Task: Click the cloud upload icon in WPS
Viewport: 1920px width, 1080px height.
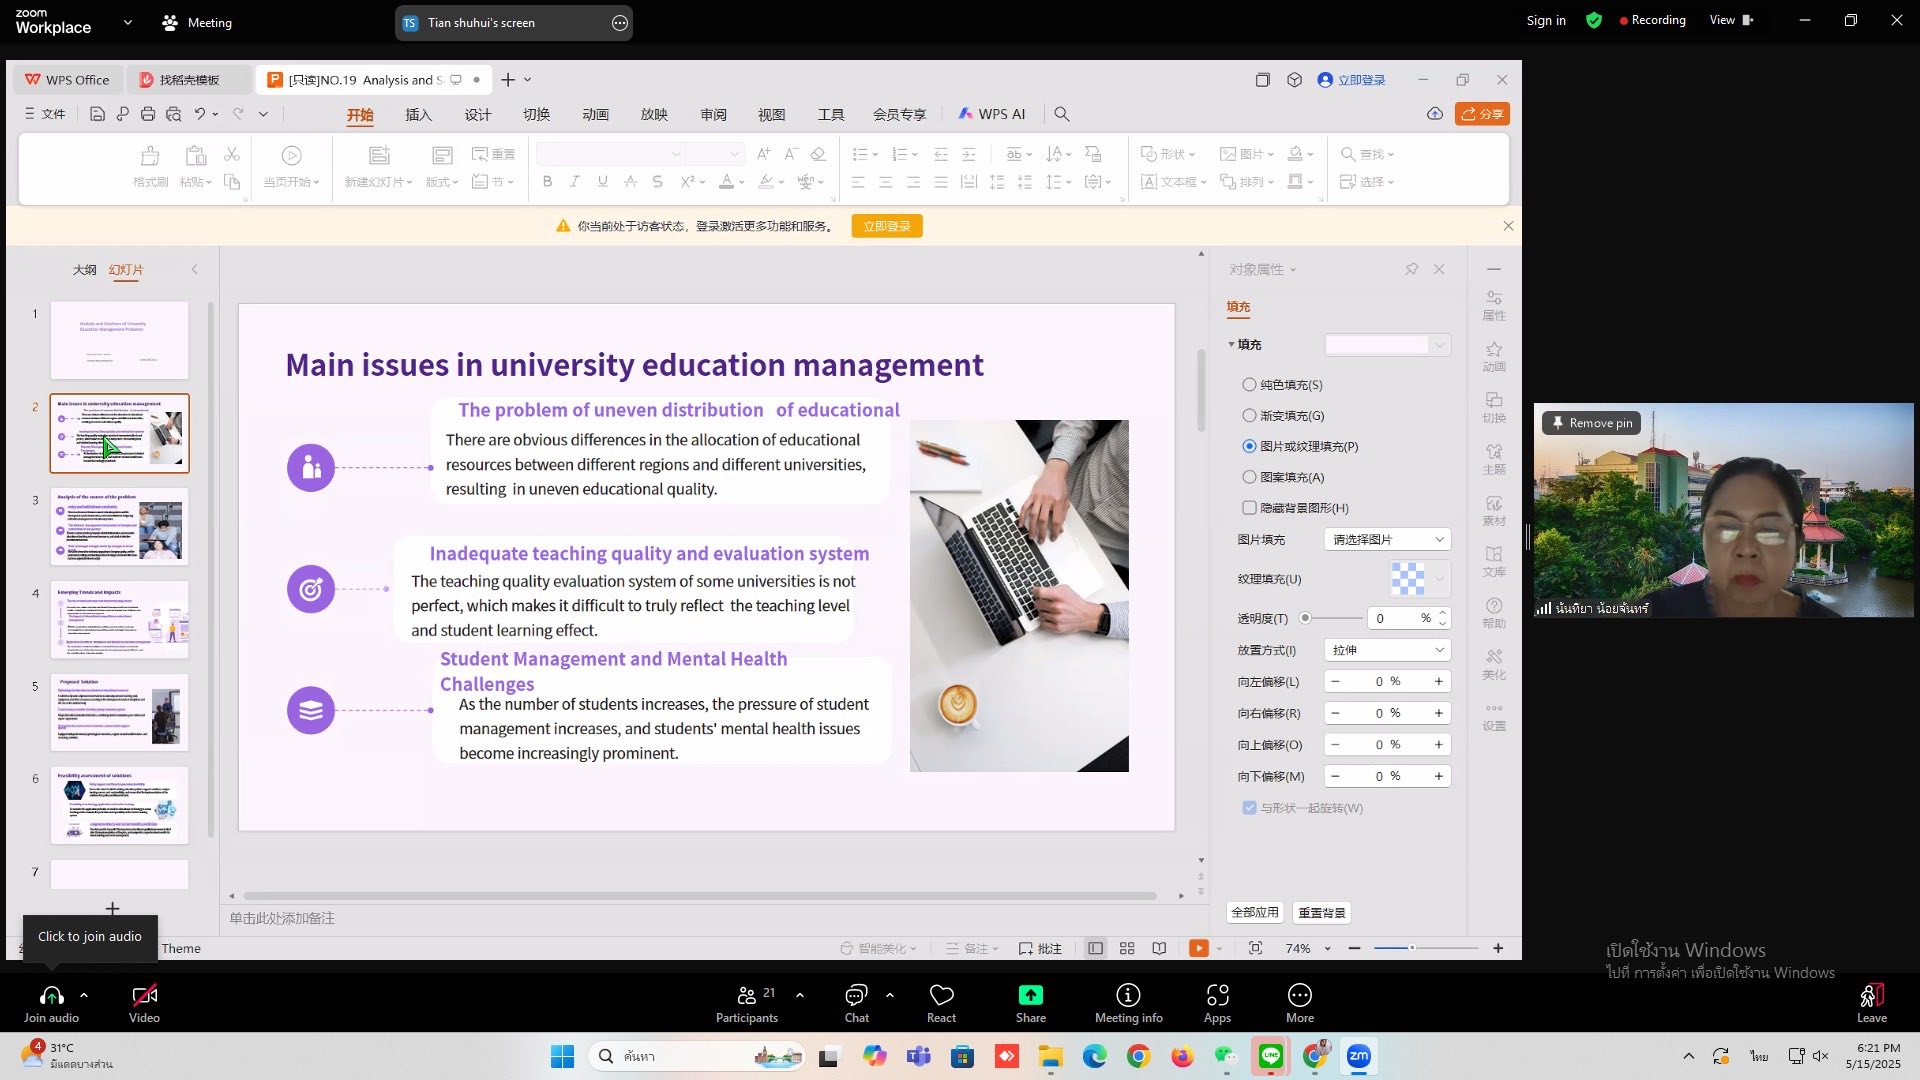Action: point(1435,114)
